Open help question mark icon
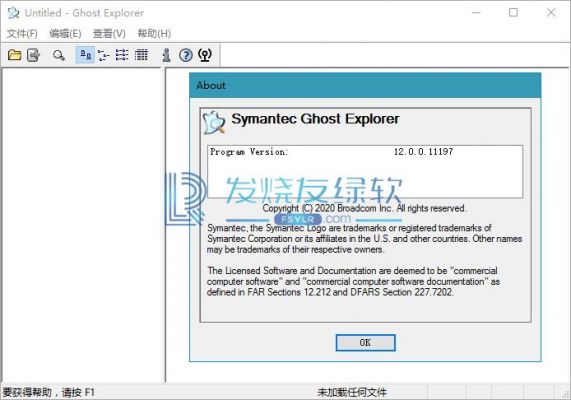 [x=186, y=55]
